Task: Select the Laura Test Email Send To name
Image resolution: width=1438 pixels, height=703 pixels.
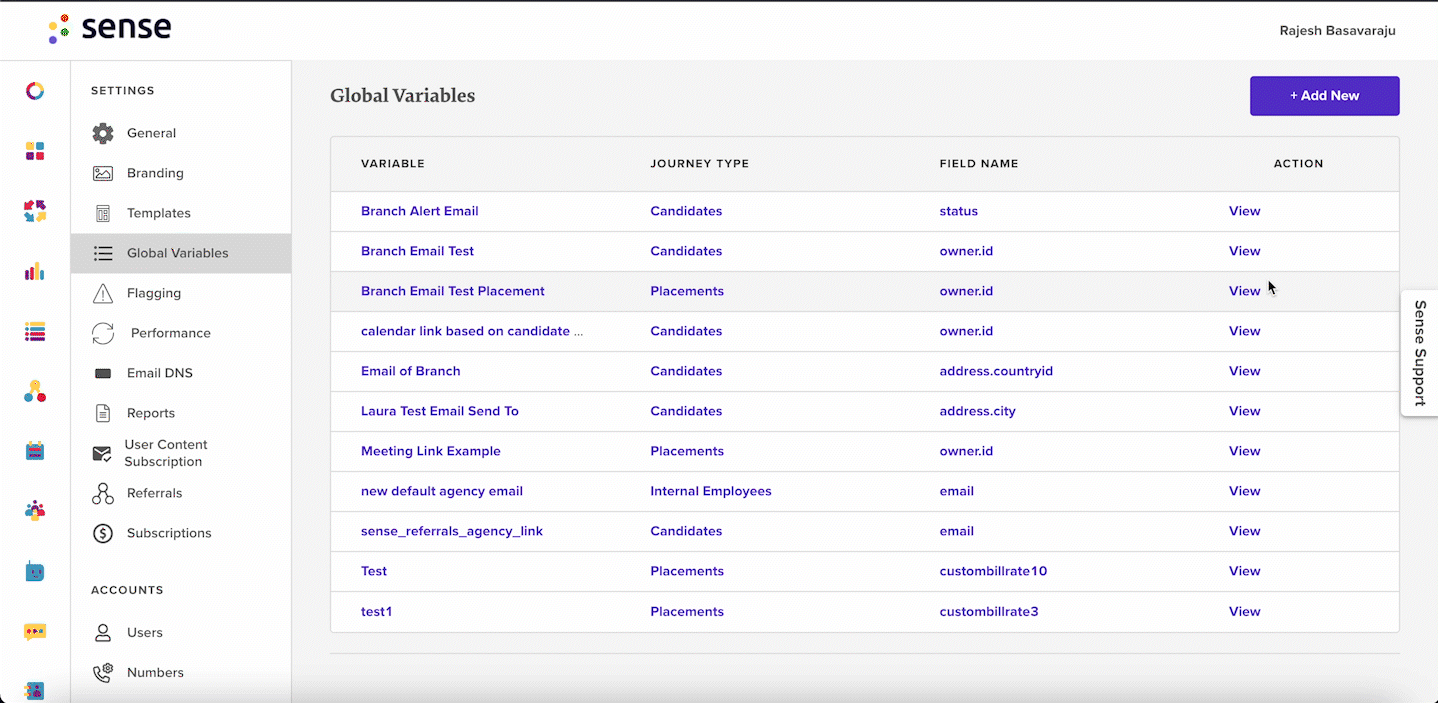Action: point(439,411)
